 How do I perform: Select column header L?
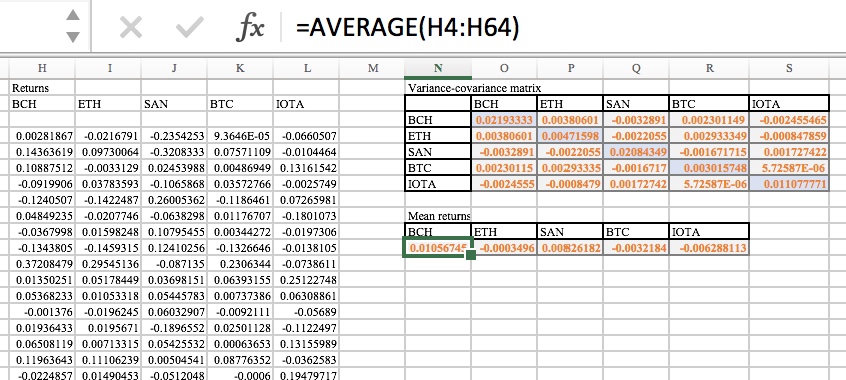(x=306, y=68)
